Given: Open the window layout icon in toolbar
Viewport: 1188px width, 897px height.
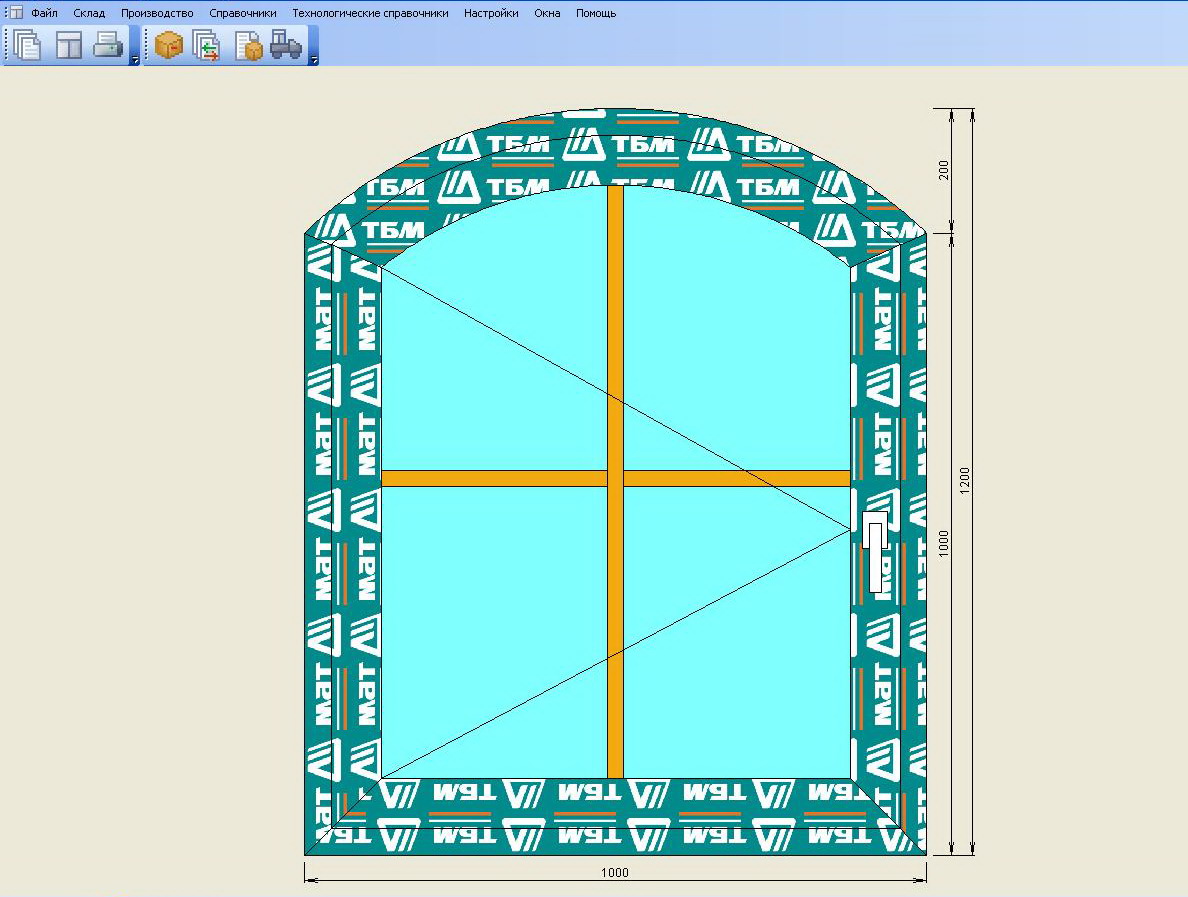Looking at the screenshot, I should pos(69,45).
